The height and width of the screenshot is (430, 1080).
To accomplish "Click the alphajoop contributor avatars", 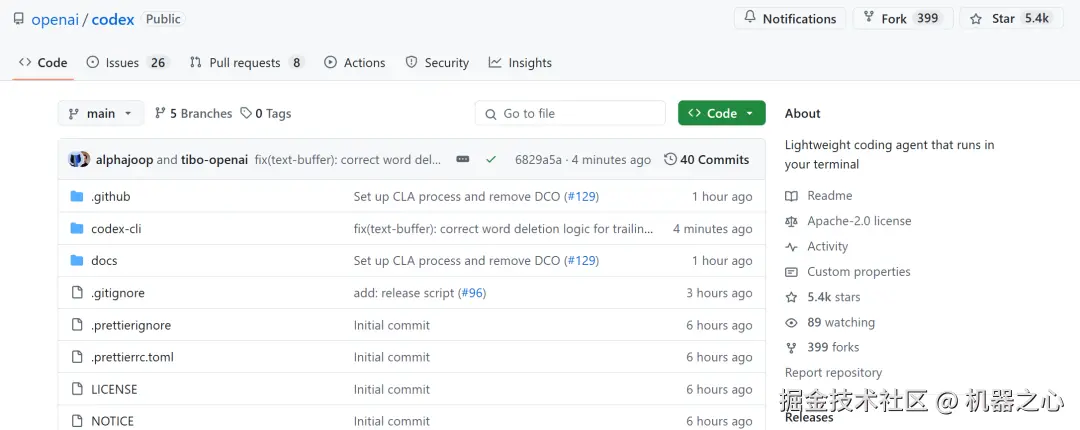I will click(79, 160).
